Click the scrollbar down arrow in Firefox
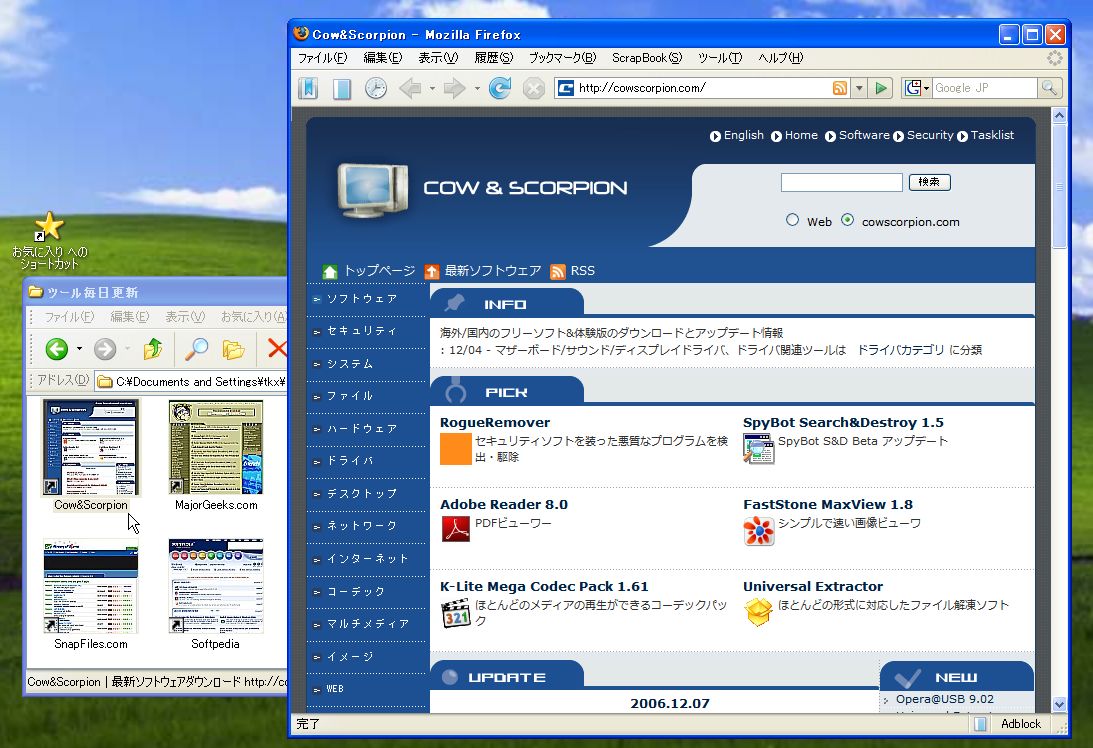Viewport: 1093px width, 748px height. point(1059,704)
